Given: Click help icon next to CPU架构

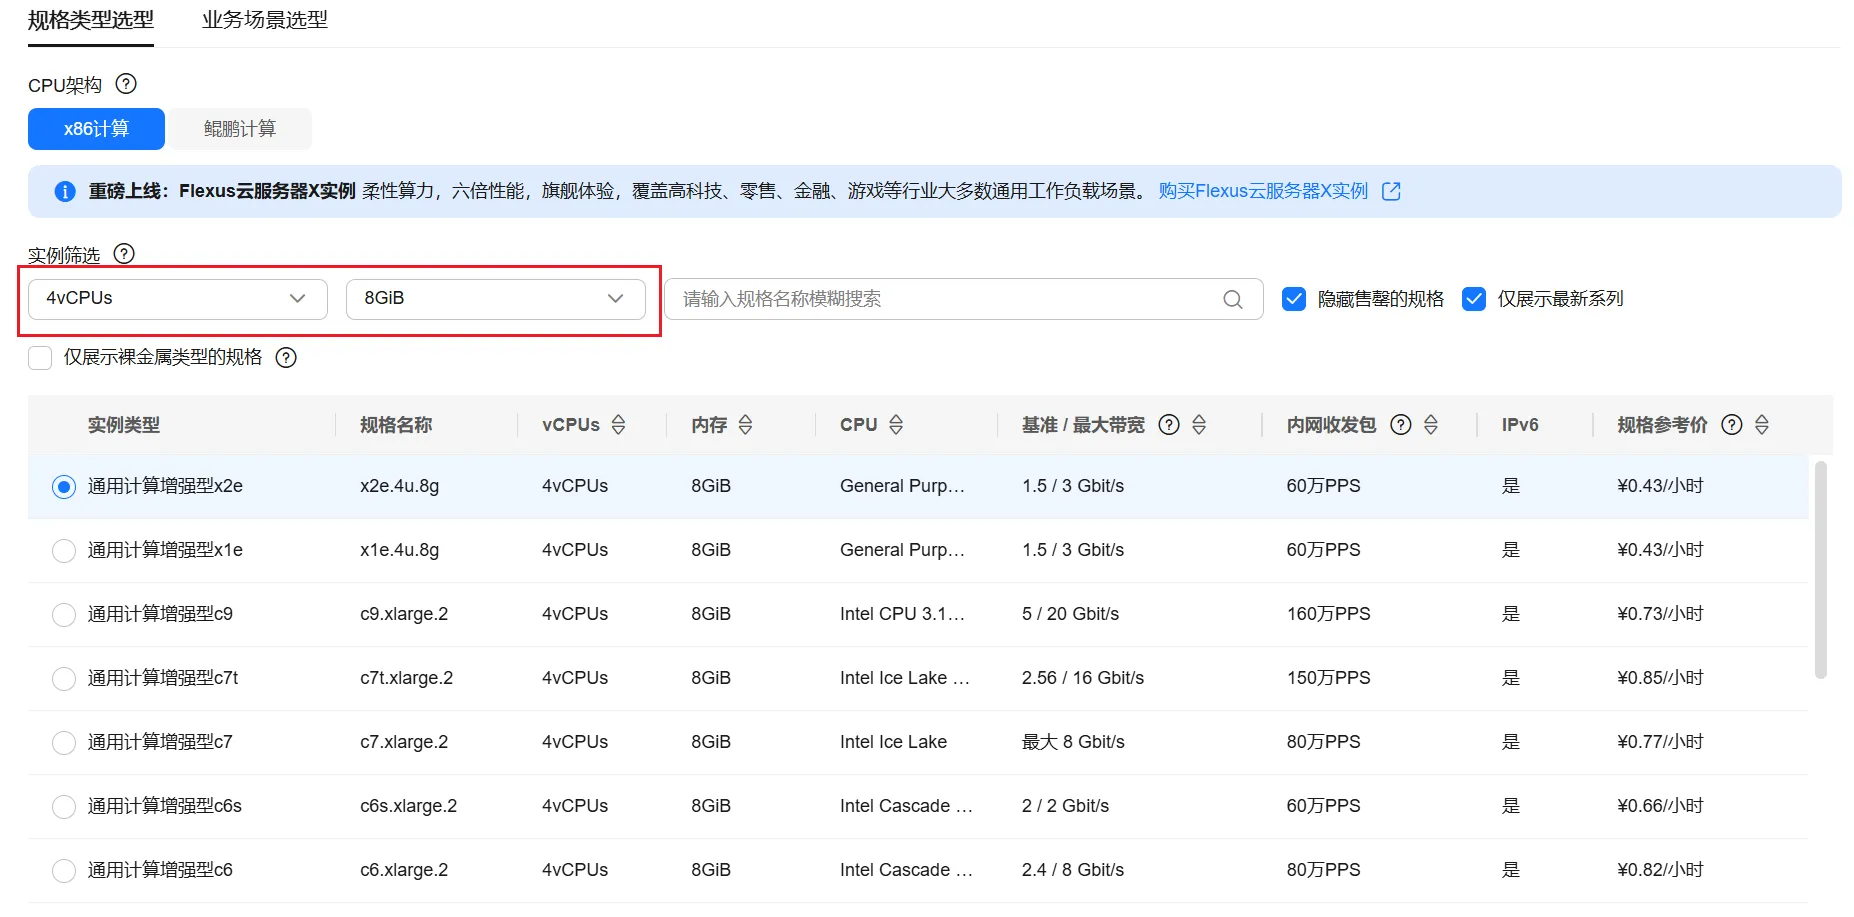Looking at the screenshot, I should pos(126,85).
